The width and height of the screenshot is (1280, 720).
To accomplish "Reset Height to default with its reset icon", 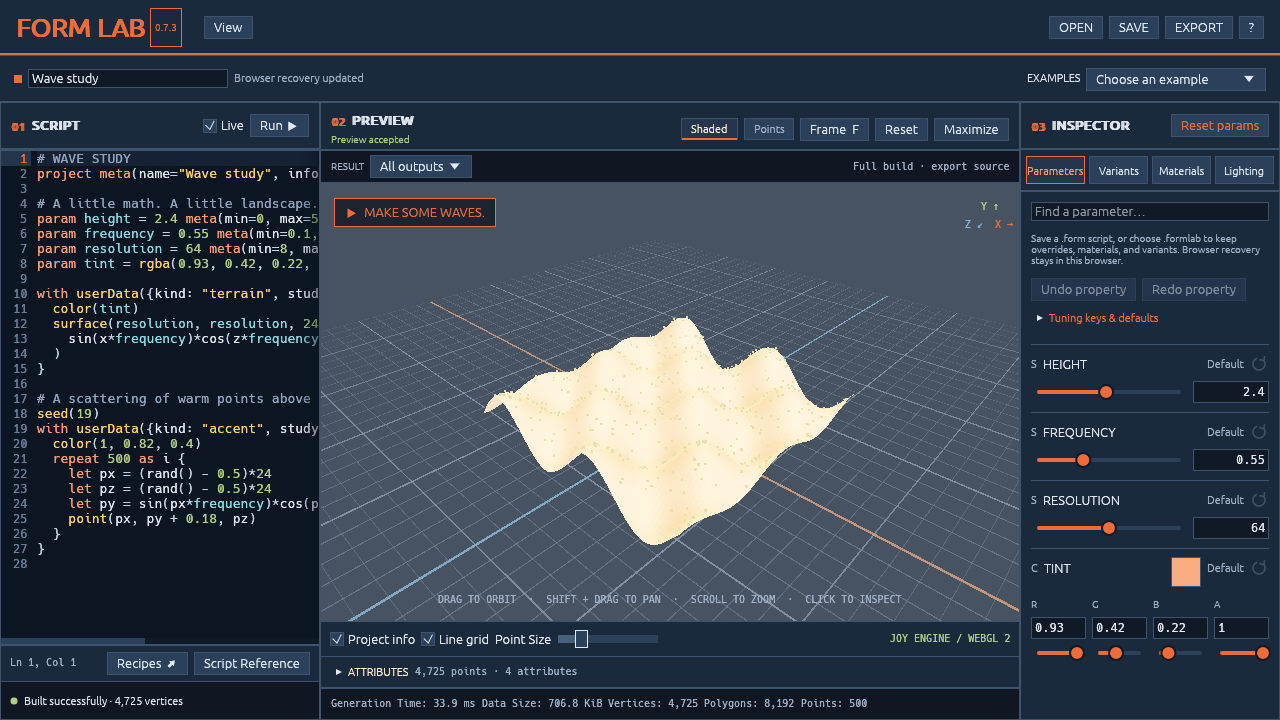I will pos(1260,364).
